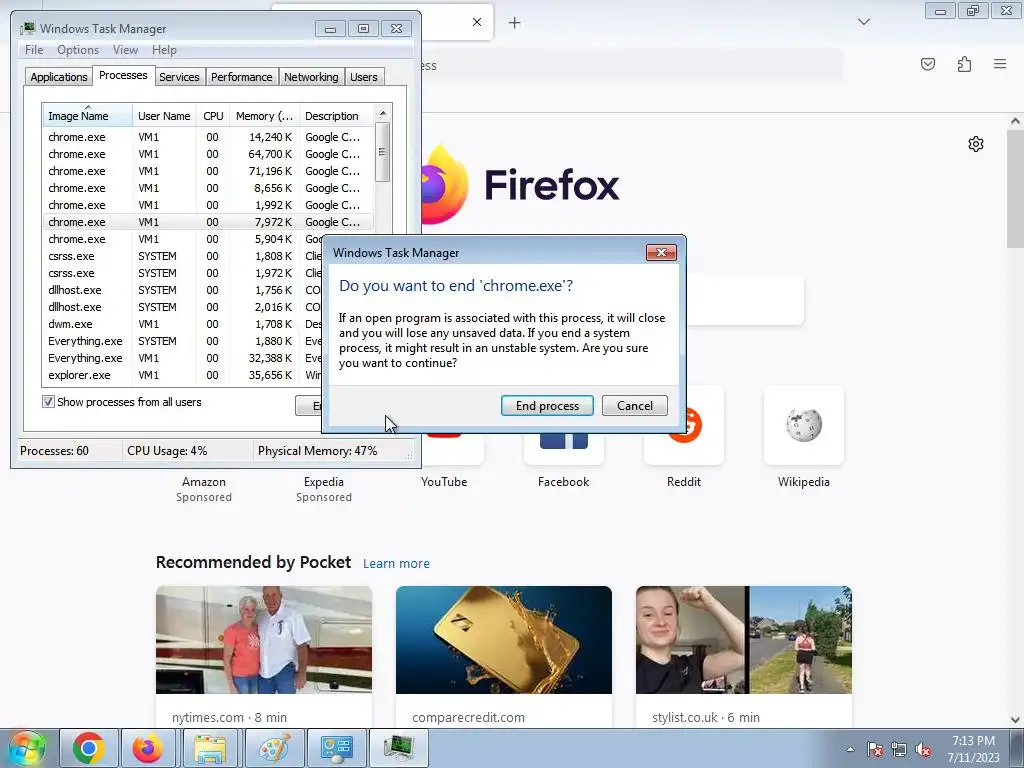The height and width of the screenshot is (768, 1024).
Task: Open the stylist.co.uk article thumbnail
Action: point(744,640)
